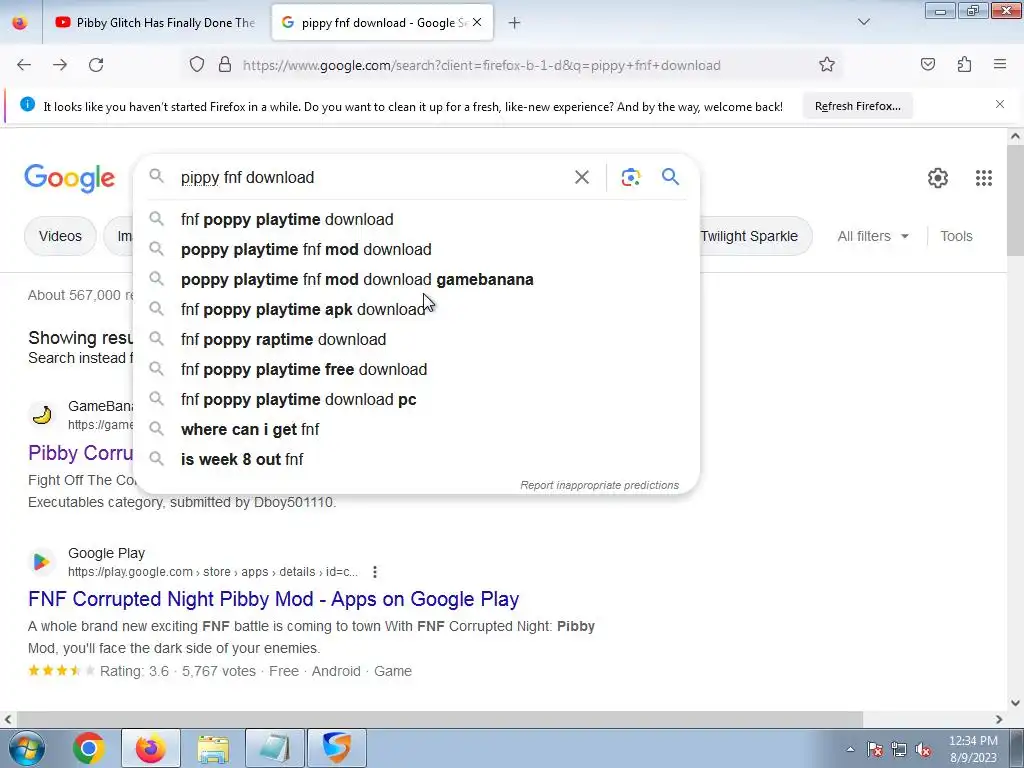Bookmark this page with the star
Image resolution: width=1024 pixels, height=768 pixels.
point(827,65)
